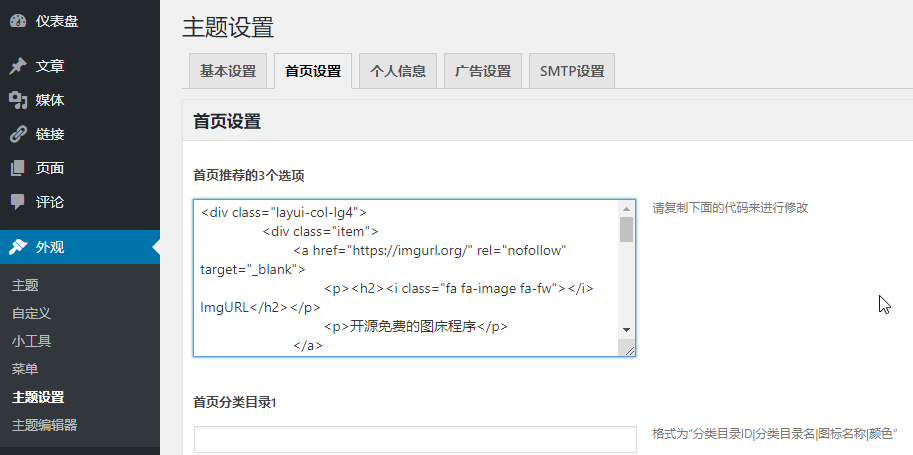Click the Dashboard gauge icon
Viewport: 913px width, 455px height.
[x=18, y=21]
